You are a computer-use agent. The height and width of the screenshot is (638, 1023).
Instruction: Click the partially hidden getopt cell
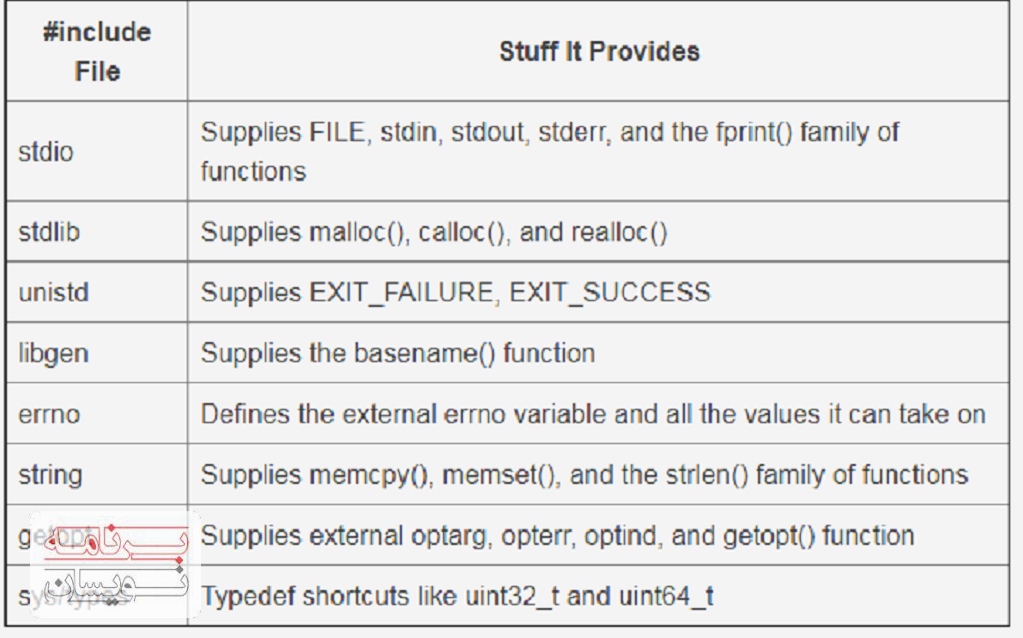(x=97, y=535)
